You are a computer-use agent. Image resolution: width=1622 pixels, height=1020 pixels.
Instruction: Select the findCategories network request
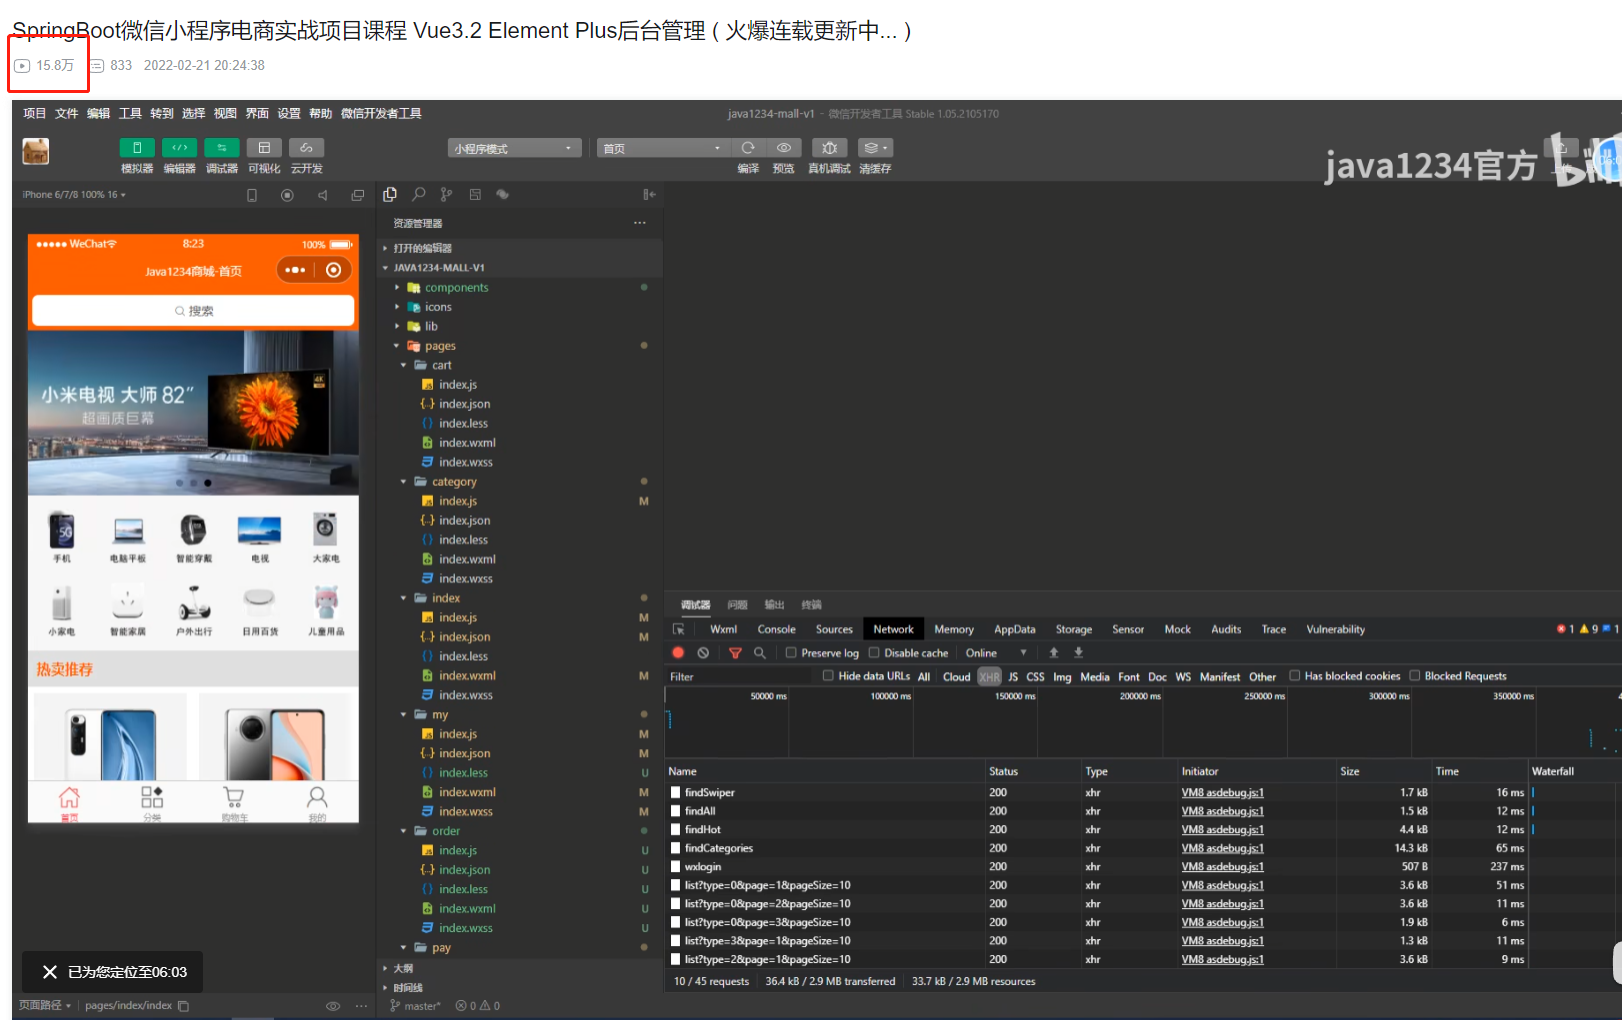(719, 848)
